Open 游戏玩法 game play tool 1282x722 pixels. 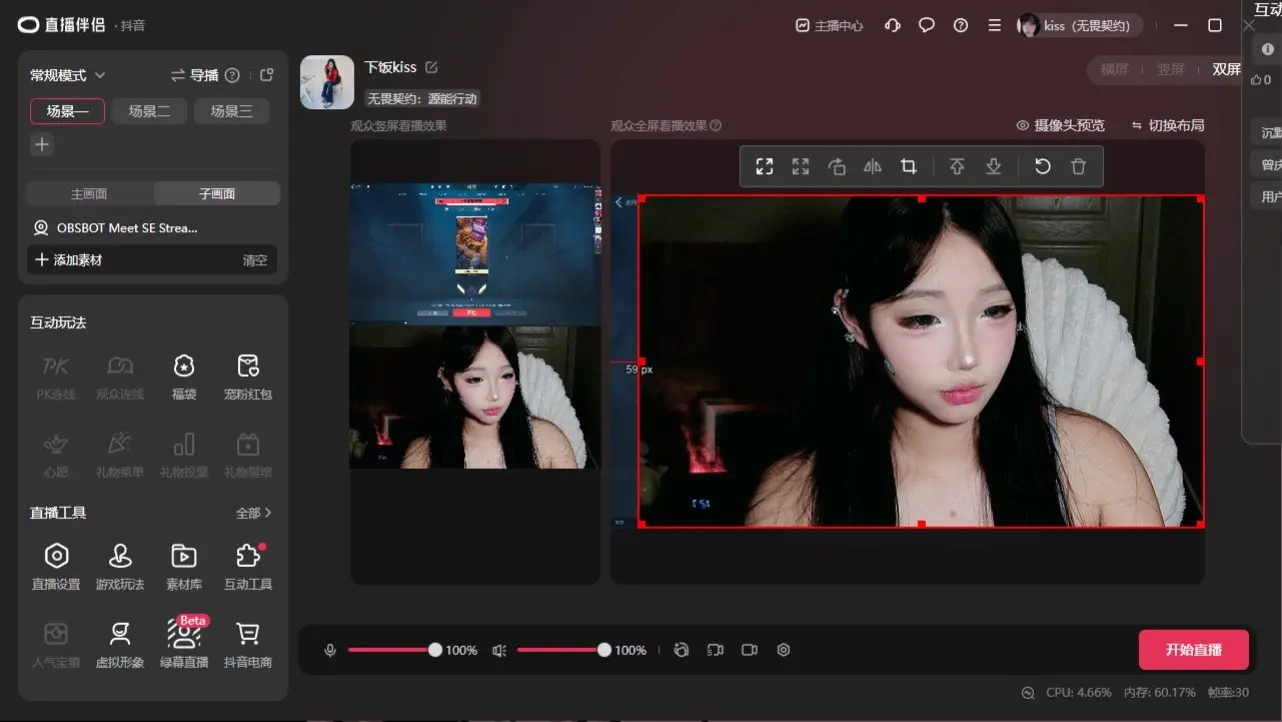[x=120, y=566]
